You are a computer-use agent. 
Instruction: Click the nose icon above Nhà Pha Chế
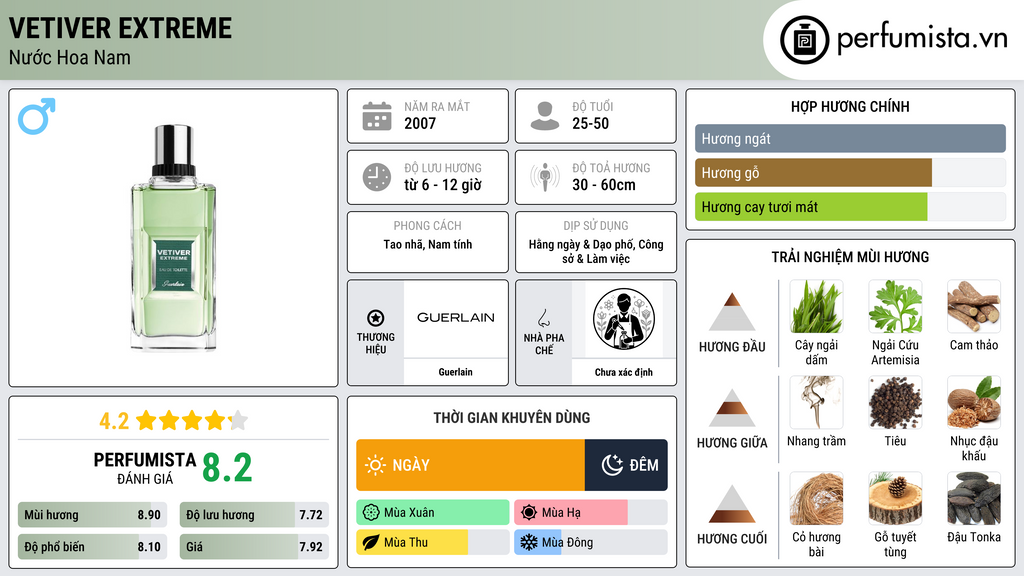(543, 318)
